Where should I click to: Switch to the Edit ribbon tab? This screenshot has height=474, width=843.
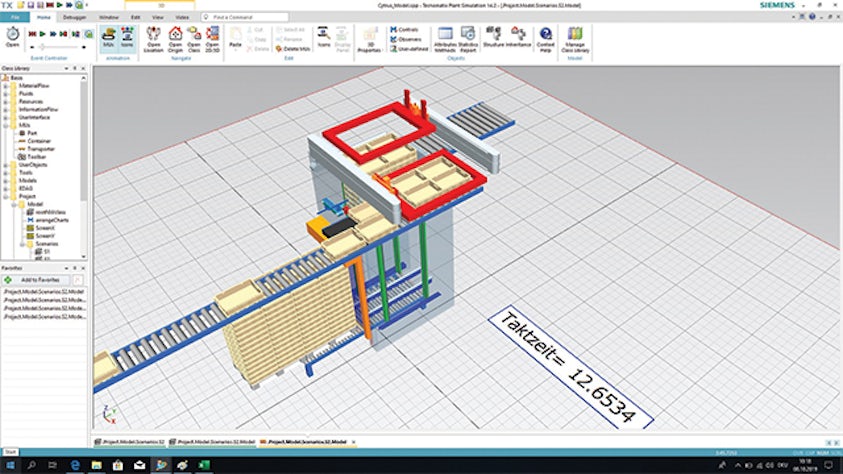point(135,17)
